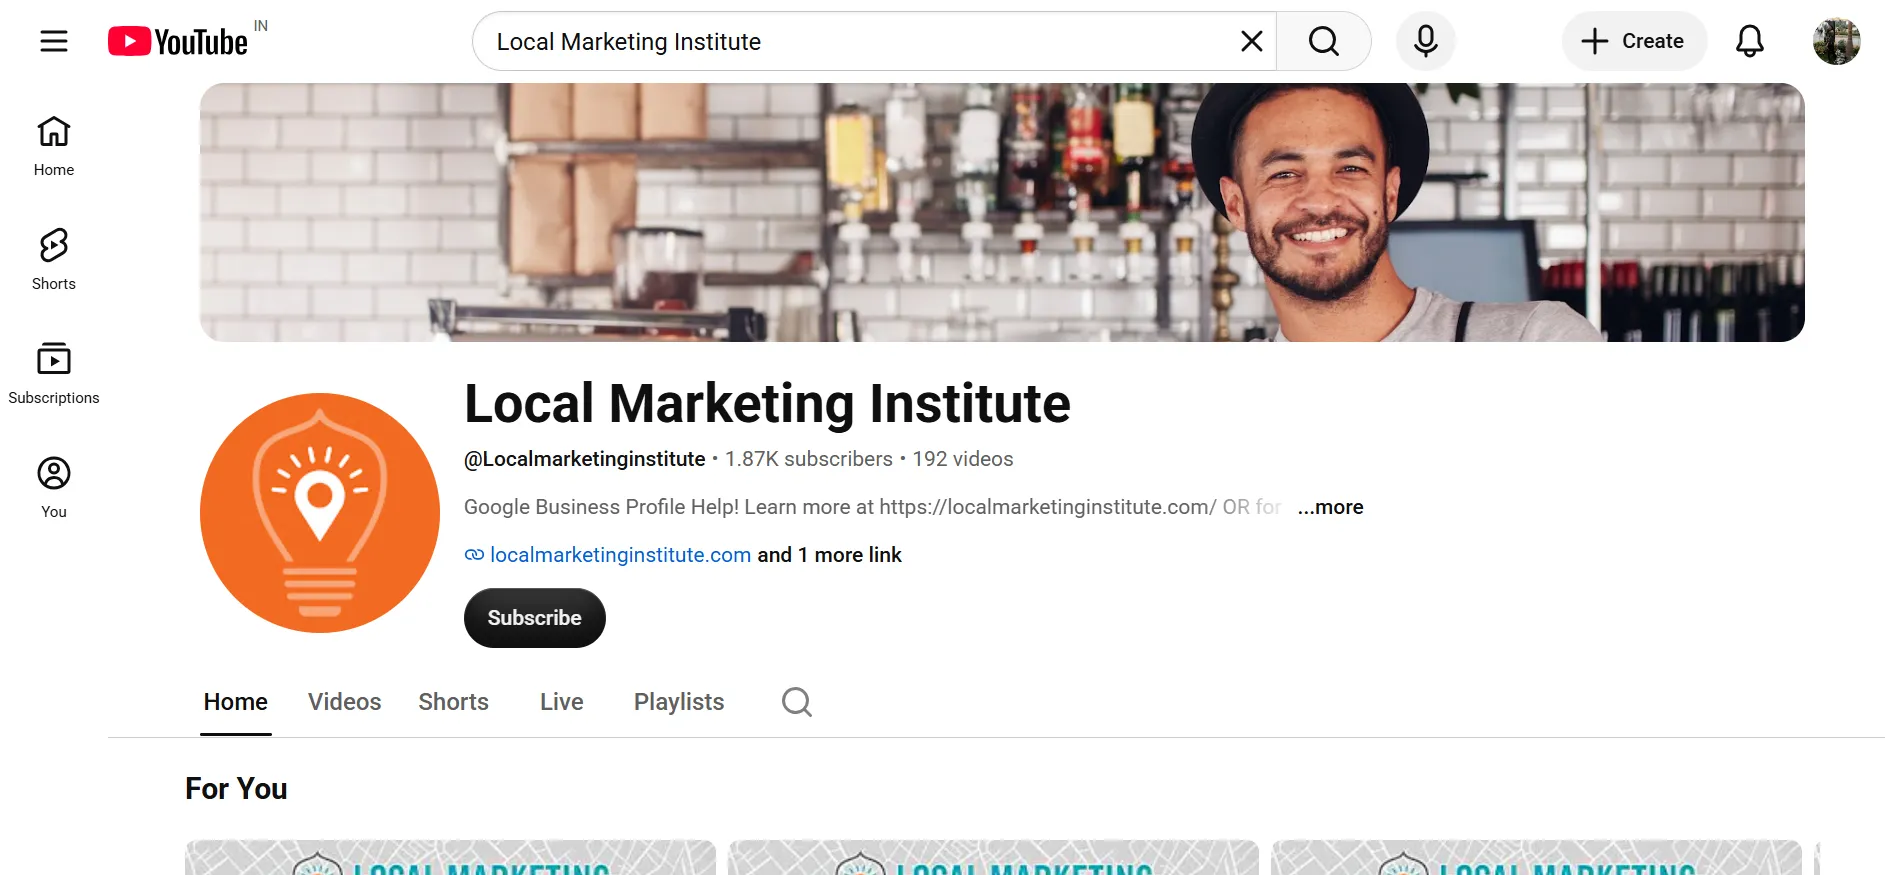
Task: Search within channel using magnifier icon
Action: tap(797, 702)
